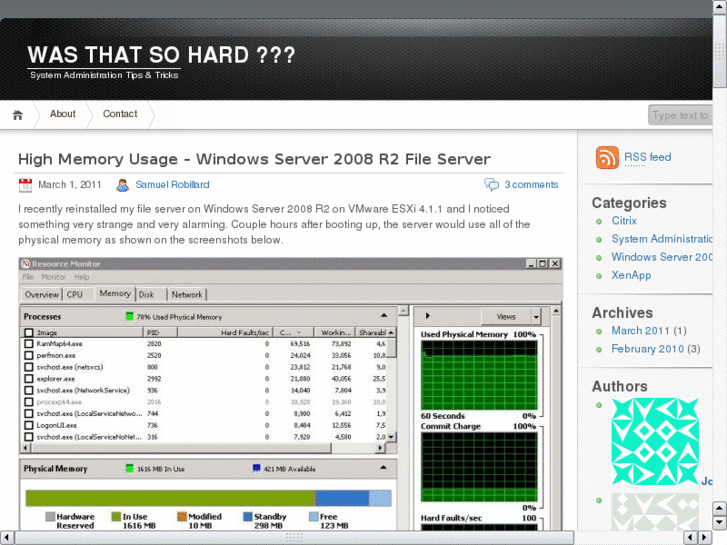The image size is (727, 545).
Task: Click the author avatar icon beside Samuel Robillard
Action: click(122, 185)
